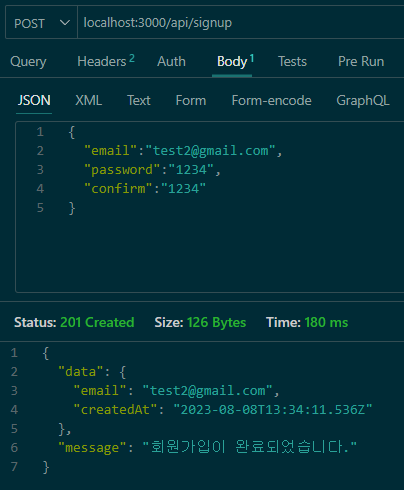This screenshot has width=404, height=490.
Task: Switch to the GraphQL body type
Action: point(363,101)
